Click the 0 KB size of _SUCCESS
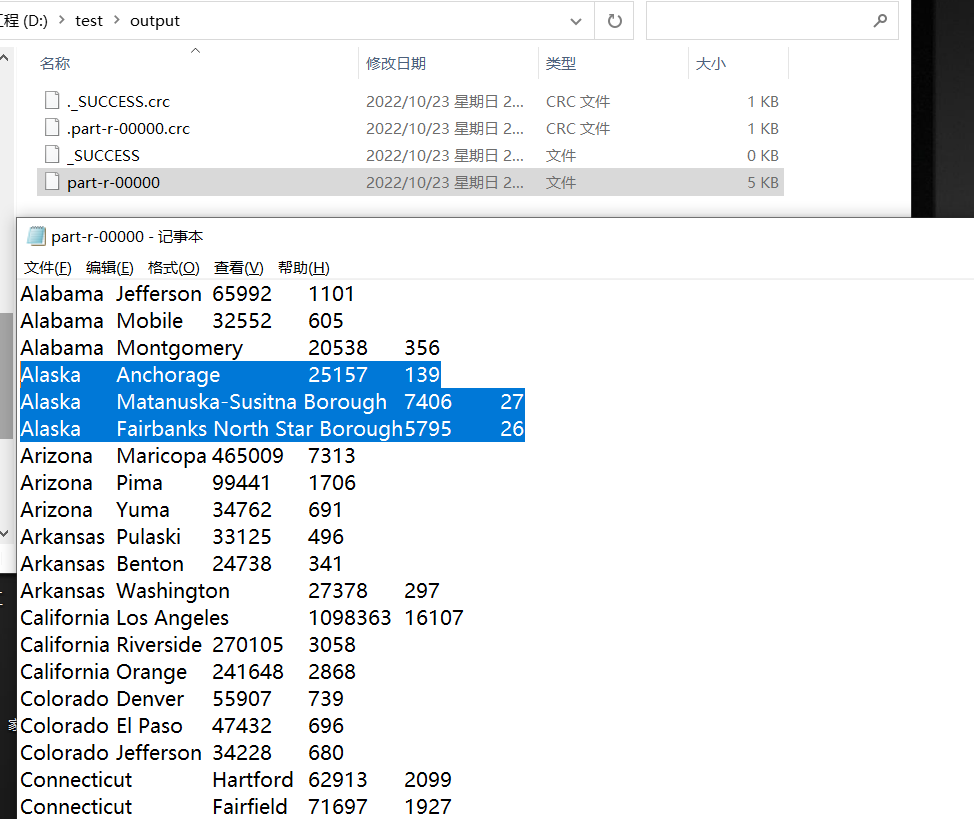Image resolution: width=974 pixels, height=819 pixels. pyautogui.click(x=763, y=155)
